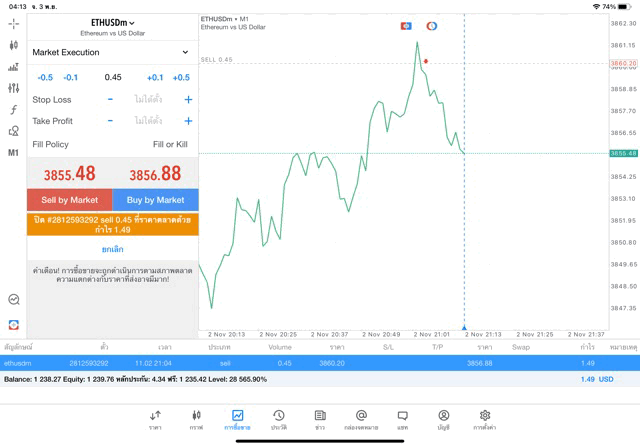This screenshot has width=640, height=447.
Task: Switch to the quotes arrows tab
Action: pos(155,419)
